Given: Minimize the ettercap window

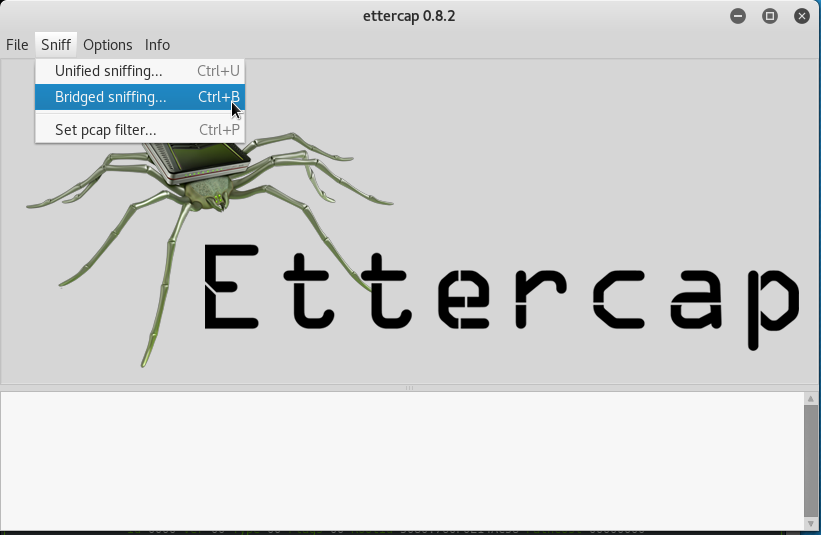Looking at the screenshot, I should coord(738,16).
